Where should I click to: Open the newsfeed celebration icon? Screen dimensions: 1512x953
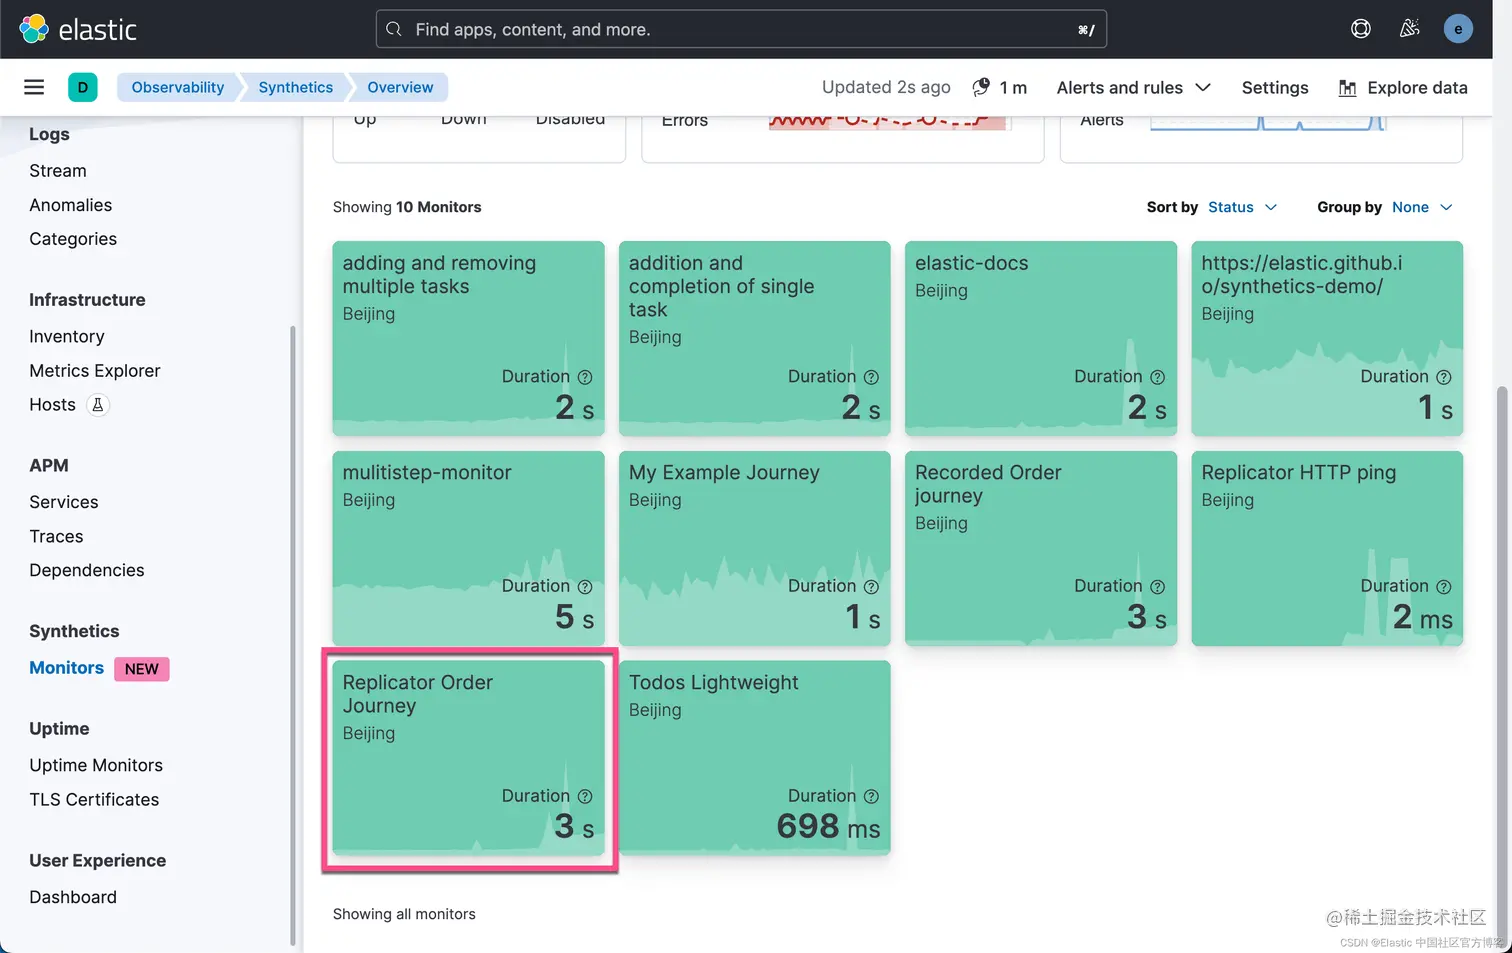tap(1409, 29)
